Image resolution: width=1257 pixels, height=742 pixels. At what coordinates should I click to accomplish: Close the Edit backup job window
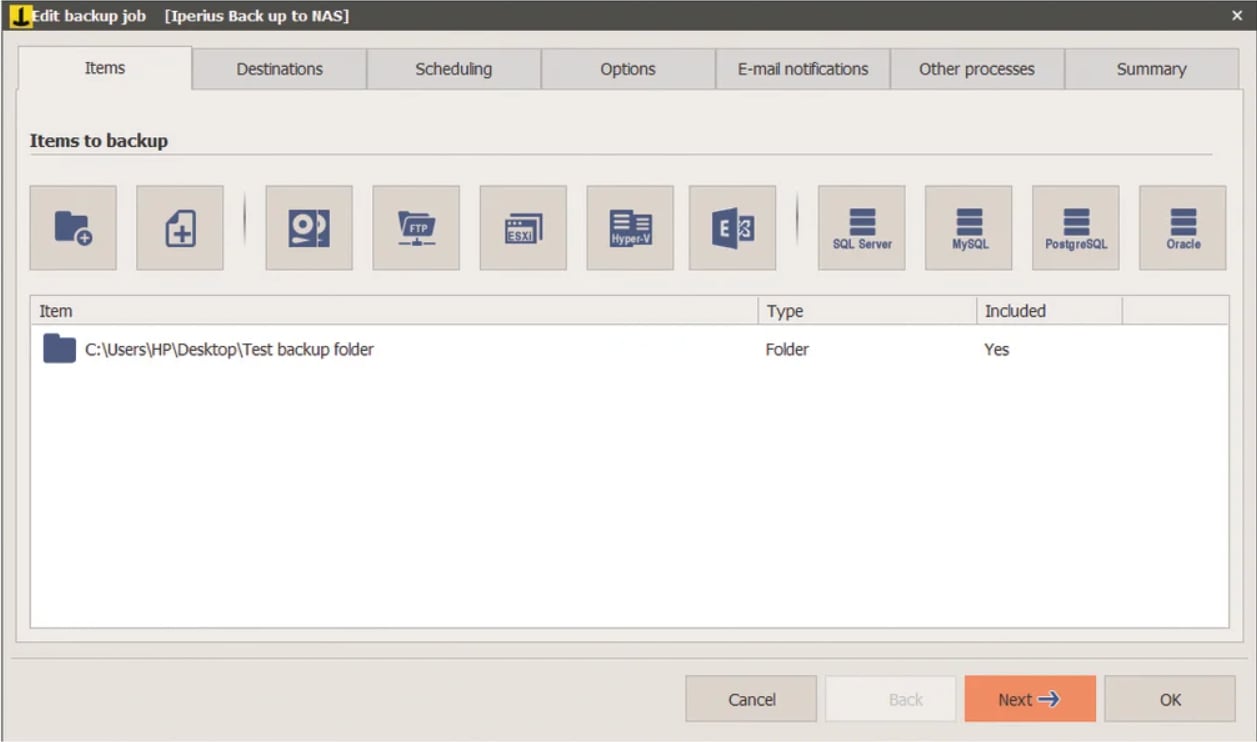1237,15
